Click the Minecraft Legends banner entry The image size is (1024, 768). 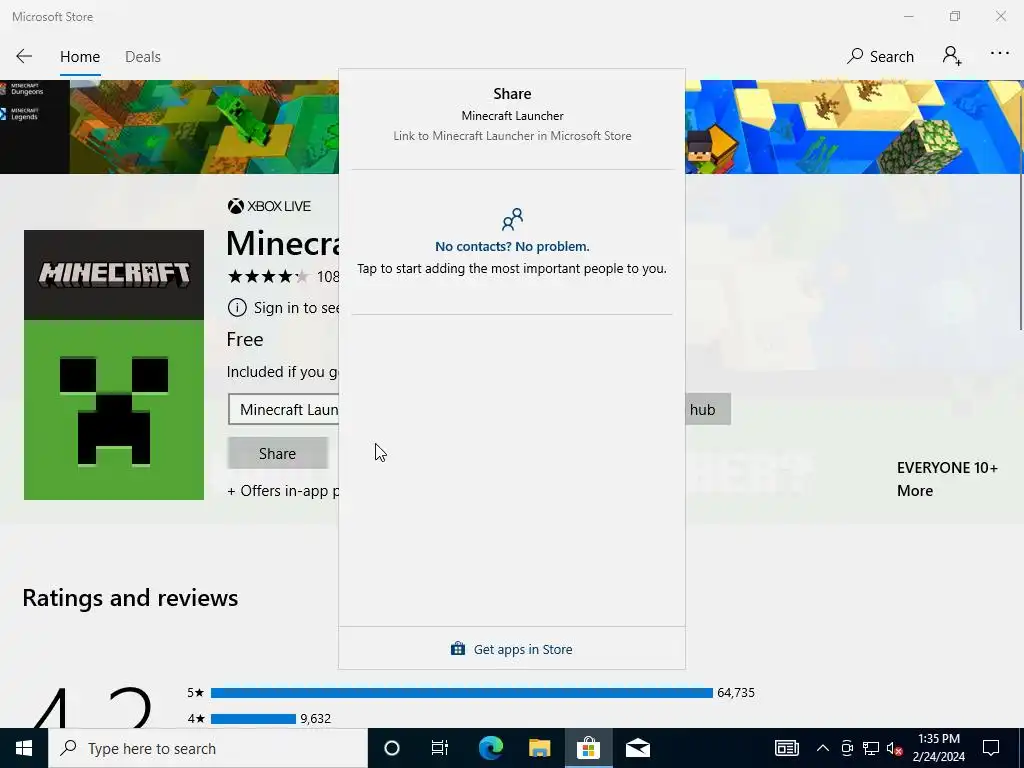(20, 114)
